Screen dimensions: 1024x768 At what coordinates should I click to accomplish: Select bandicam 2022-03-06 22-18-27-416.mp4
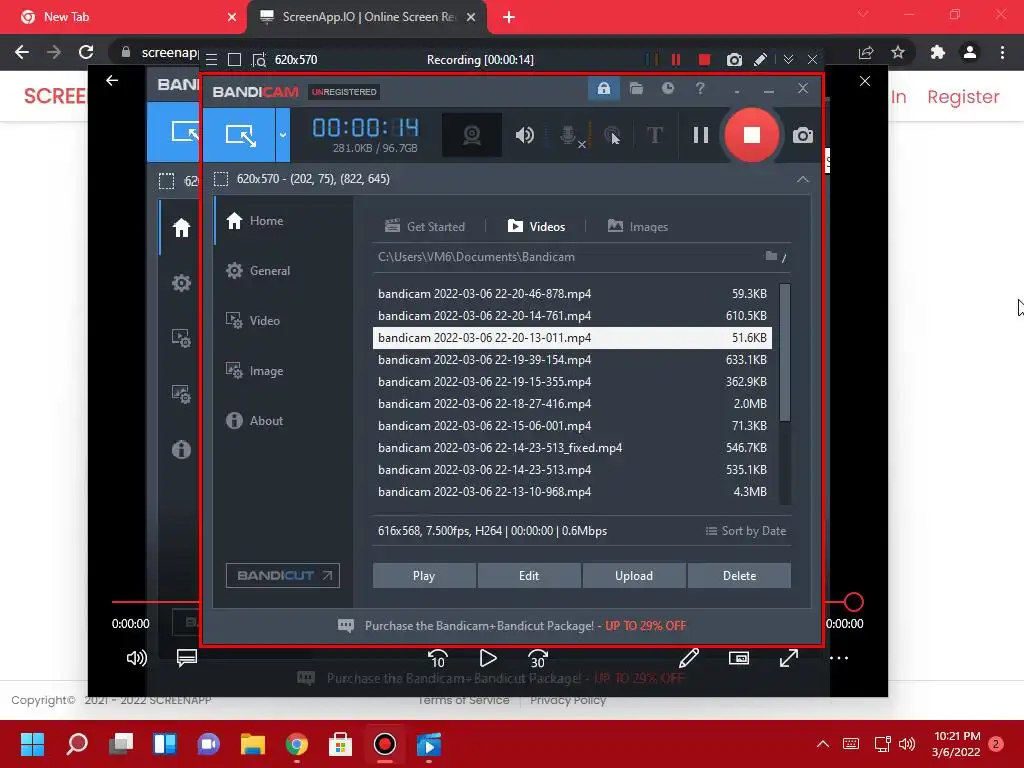tap(572, 404)
